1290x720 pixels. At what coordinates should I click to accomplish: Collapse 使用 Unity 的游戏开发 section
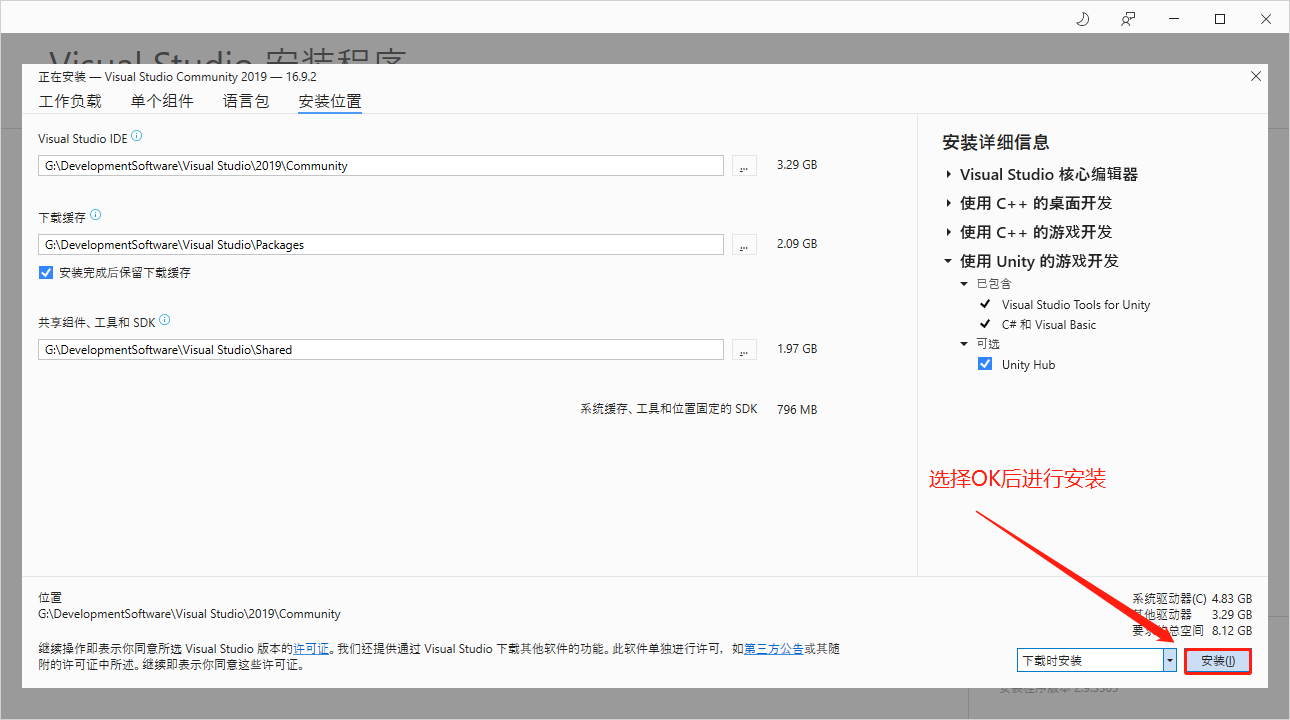point(948,262)
